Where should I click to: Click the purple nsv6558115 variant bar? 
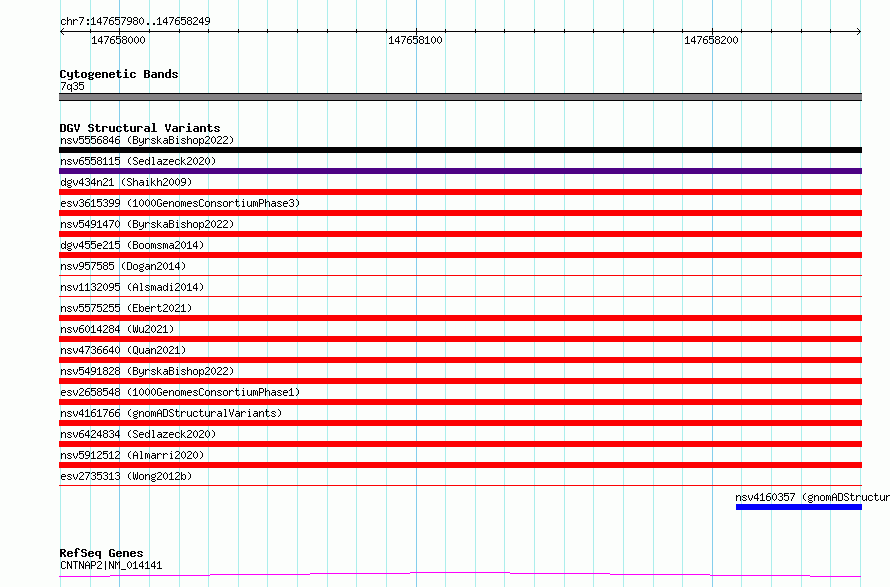(460, 171)
